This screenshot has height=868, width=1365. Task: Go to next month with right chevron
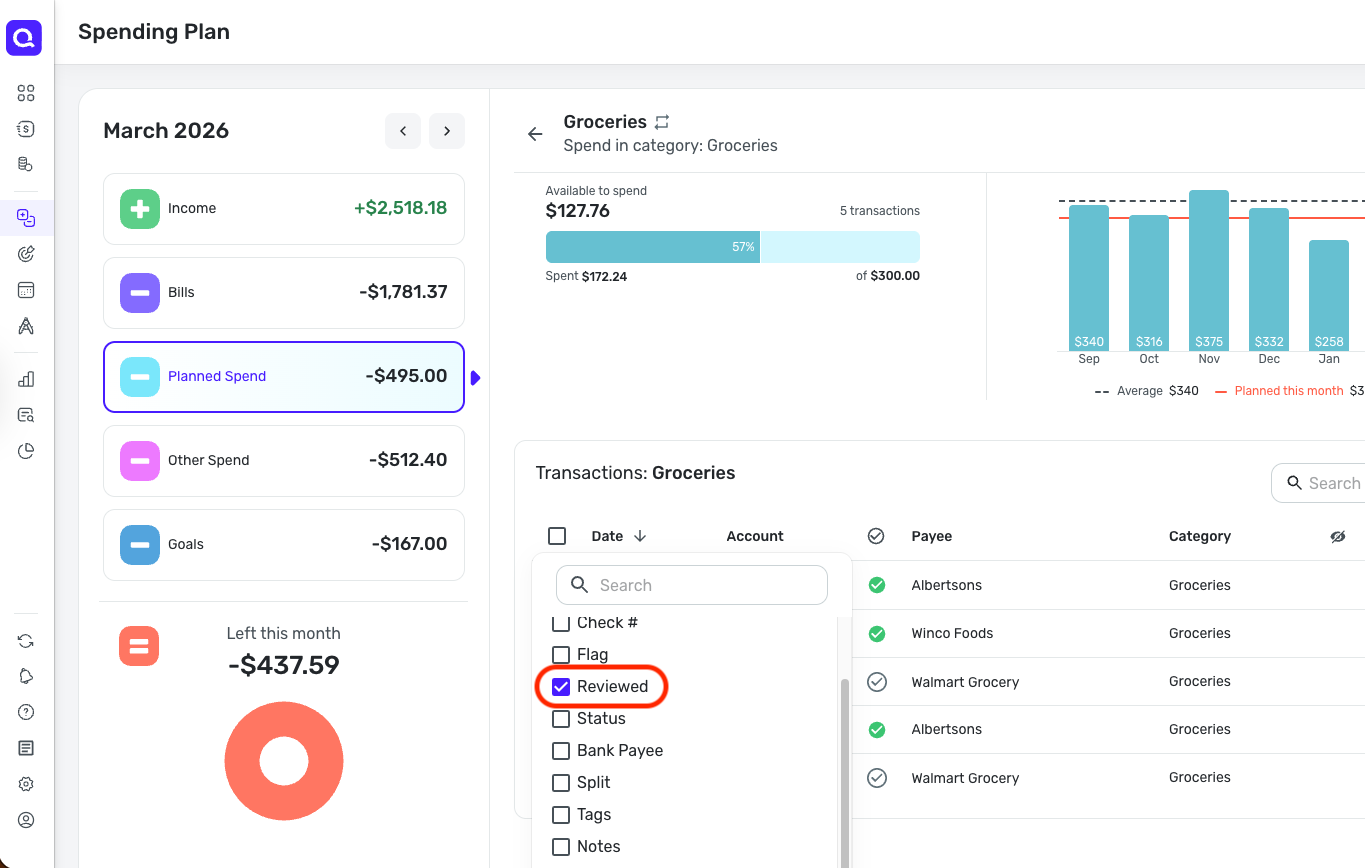tap(447, 131)
